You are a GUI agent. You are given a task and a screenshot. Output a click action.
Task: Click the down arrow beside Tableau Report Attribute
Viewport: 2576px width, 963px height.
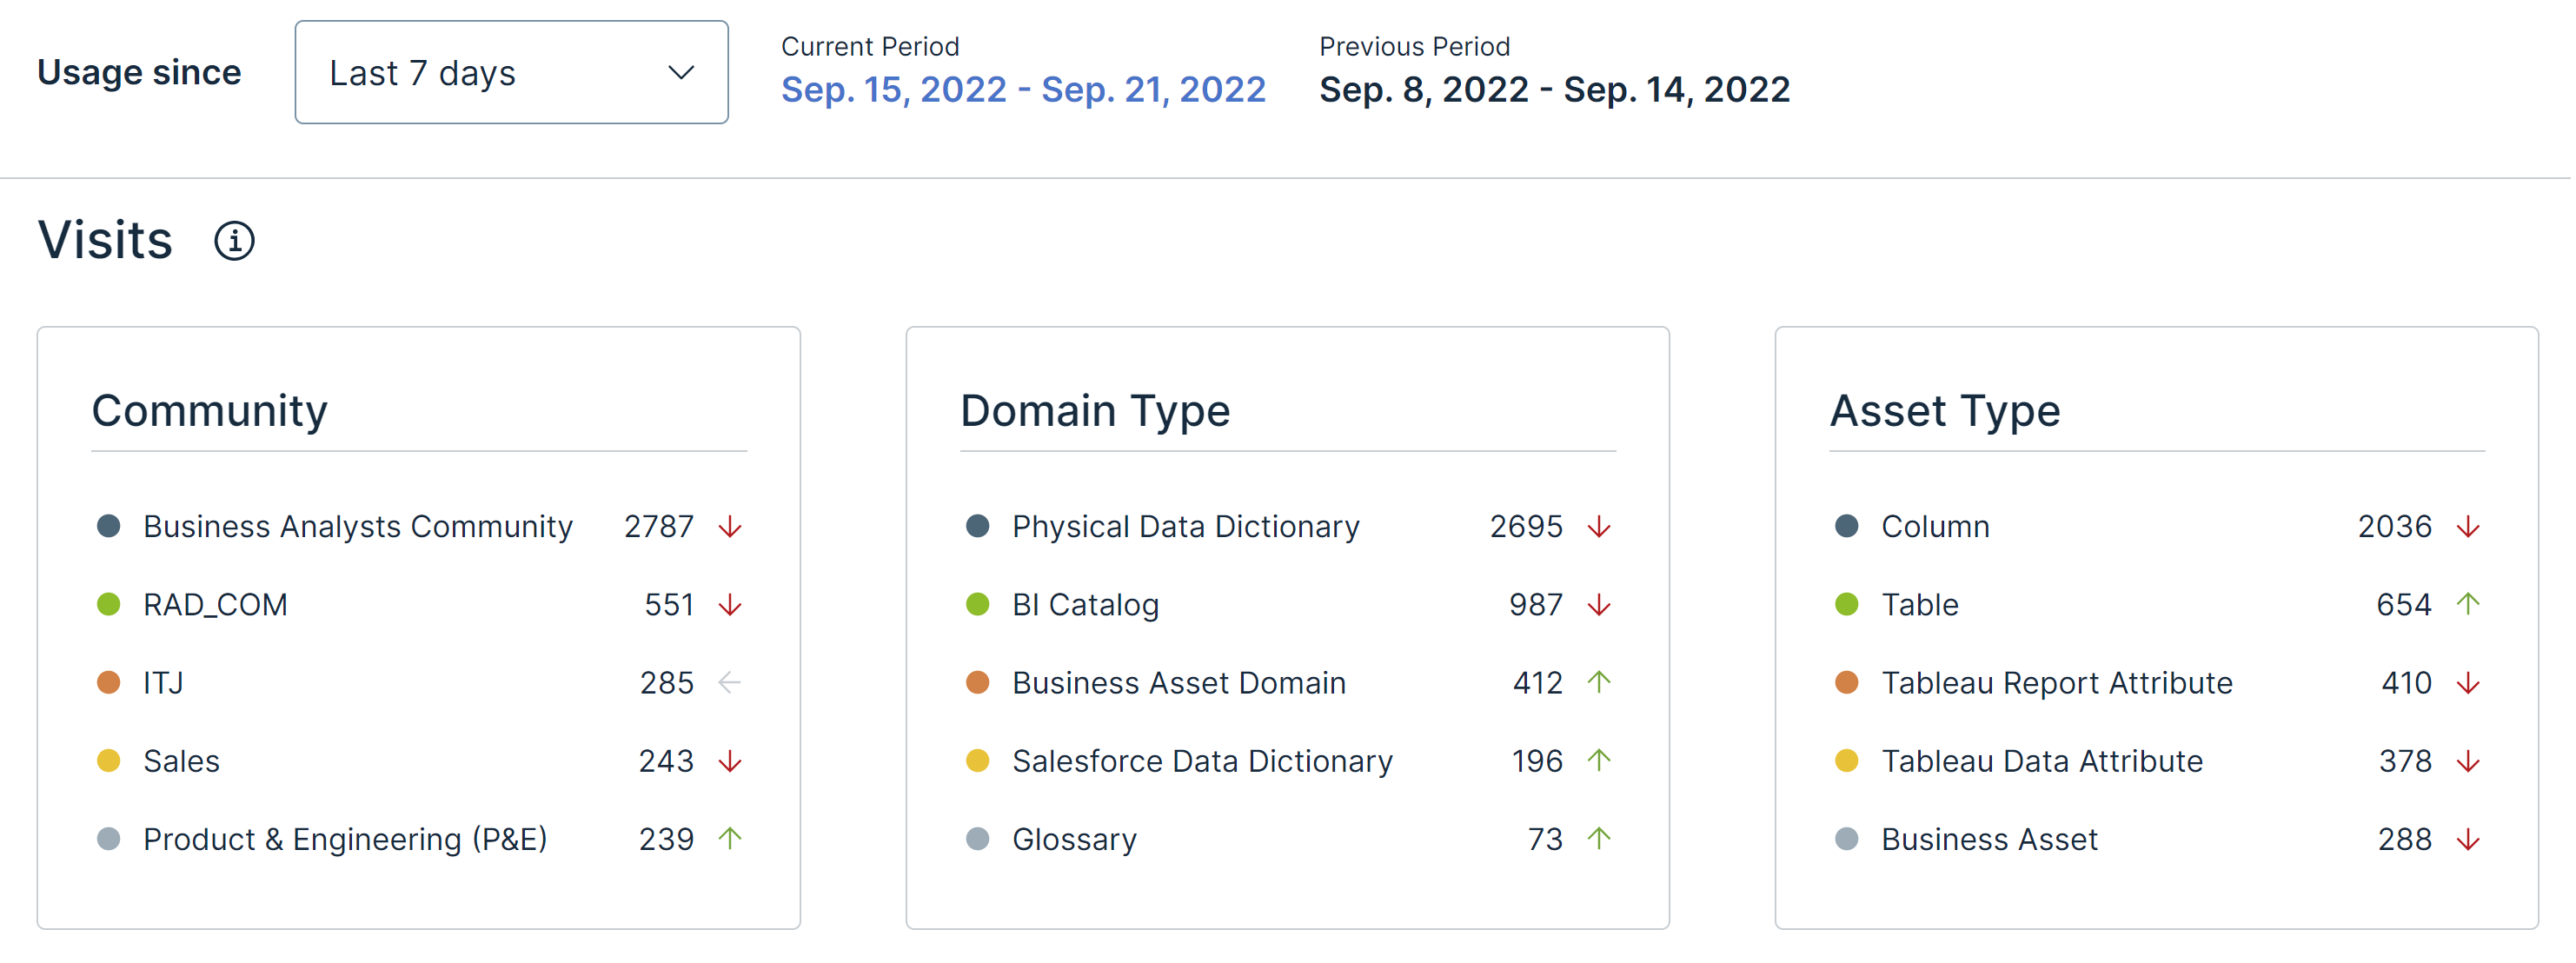(x=2468, y=683)
